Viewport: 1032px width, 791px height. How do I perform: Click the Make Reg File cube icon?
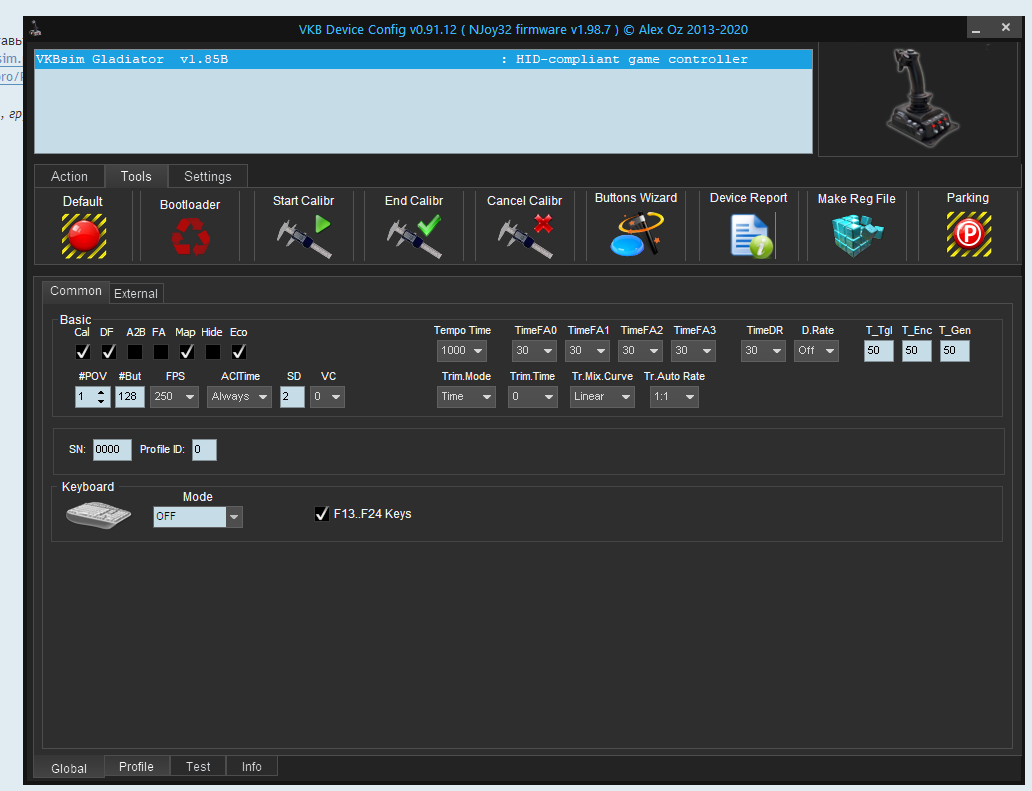pyautogui.click(x=857, y=235)
